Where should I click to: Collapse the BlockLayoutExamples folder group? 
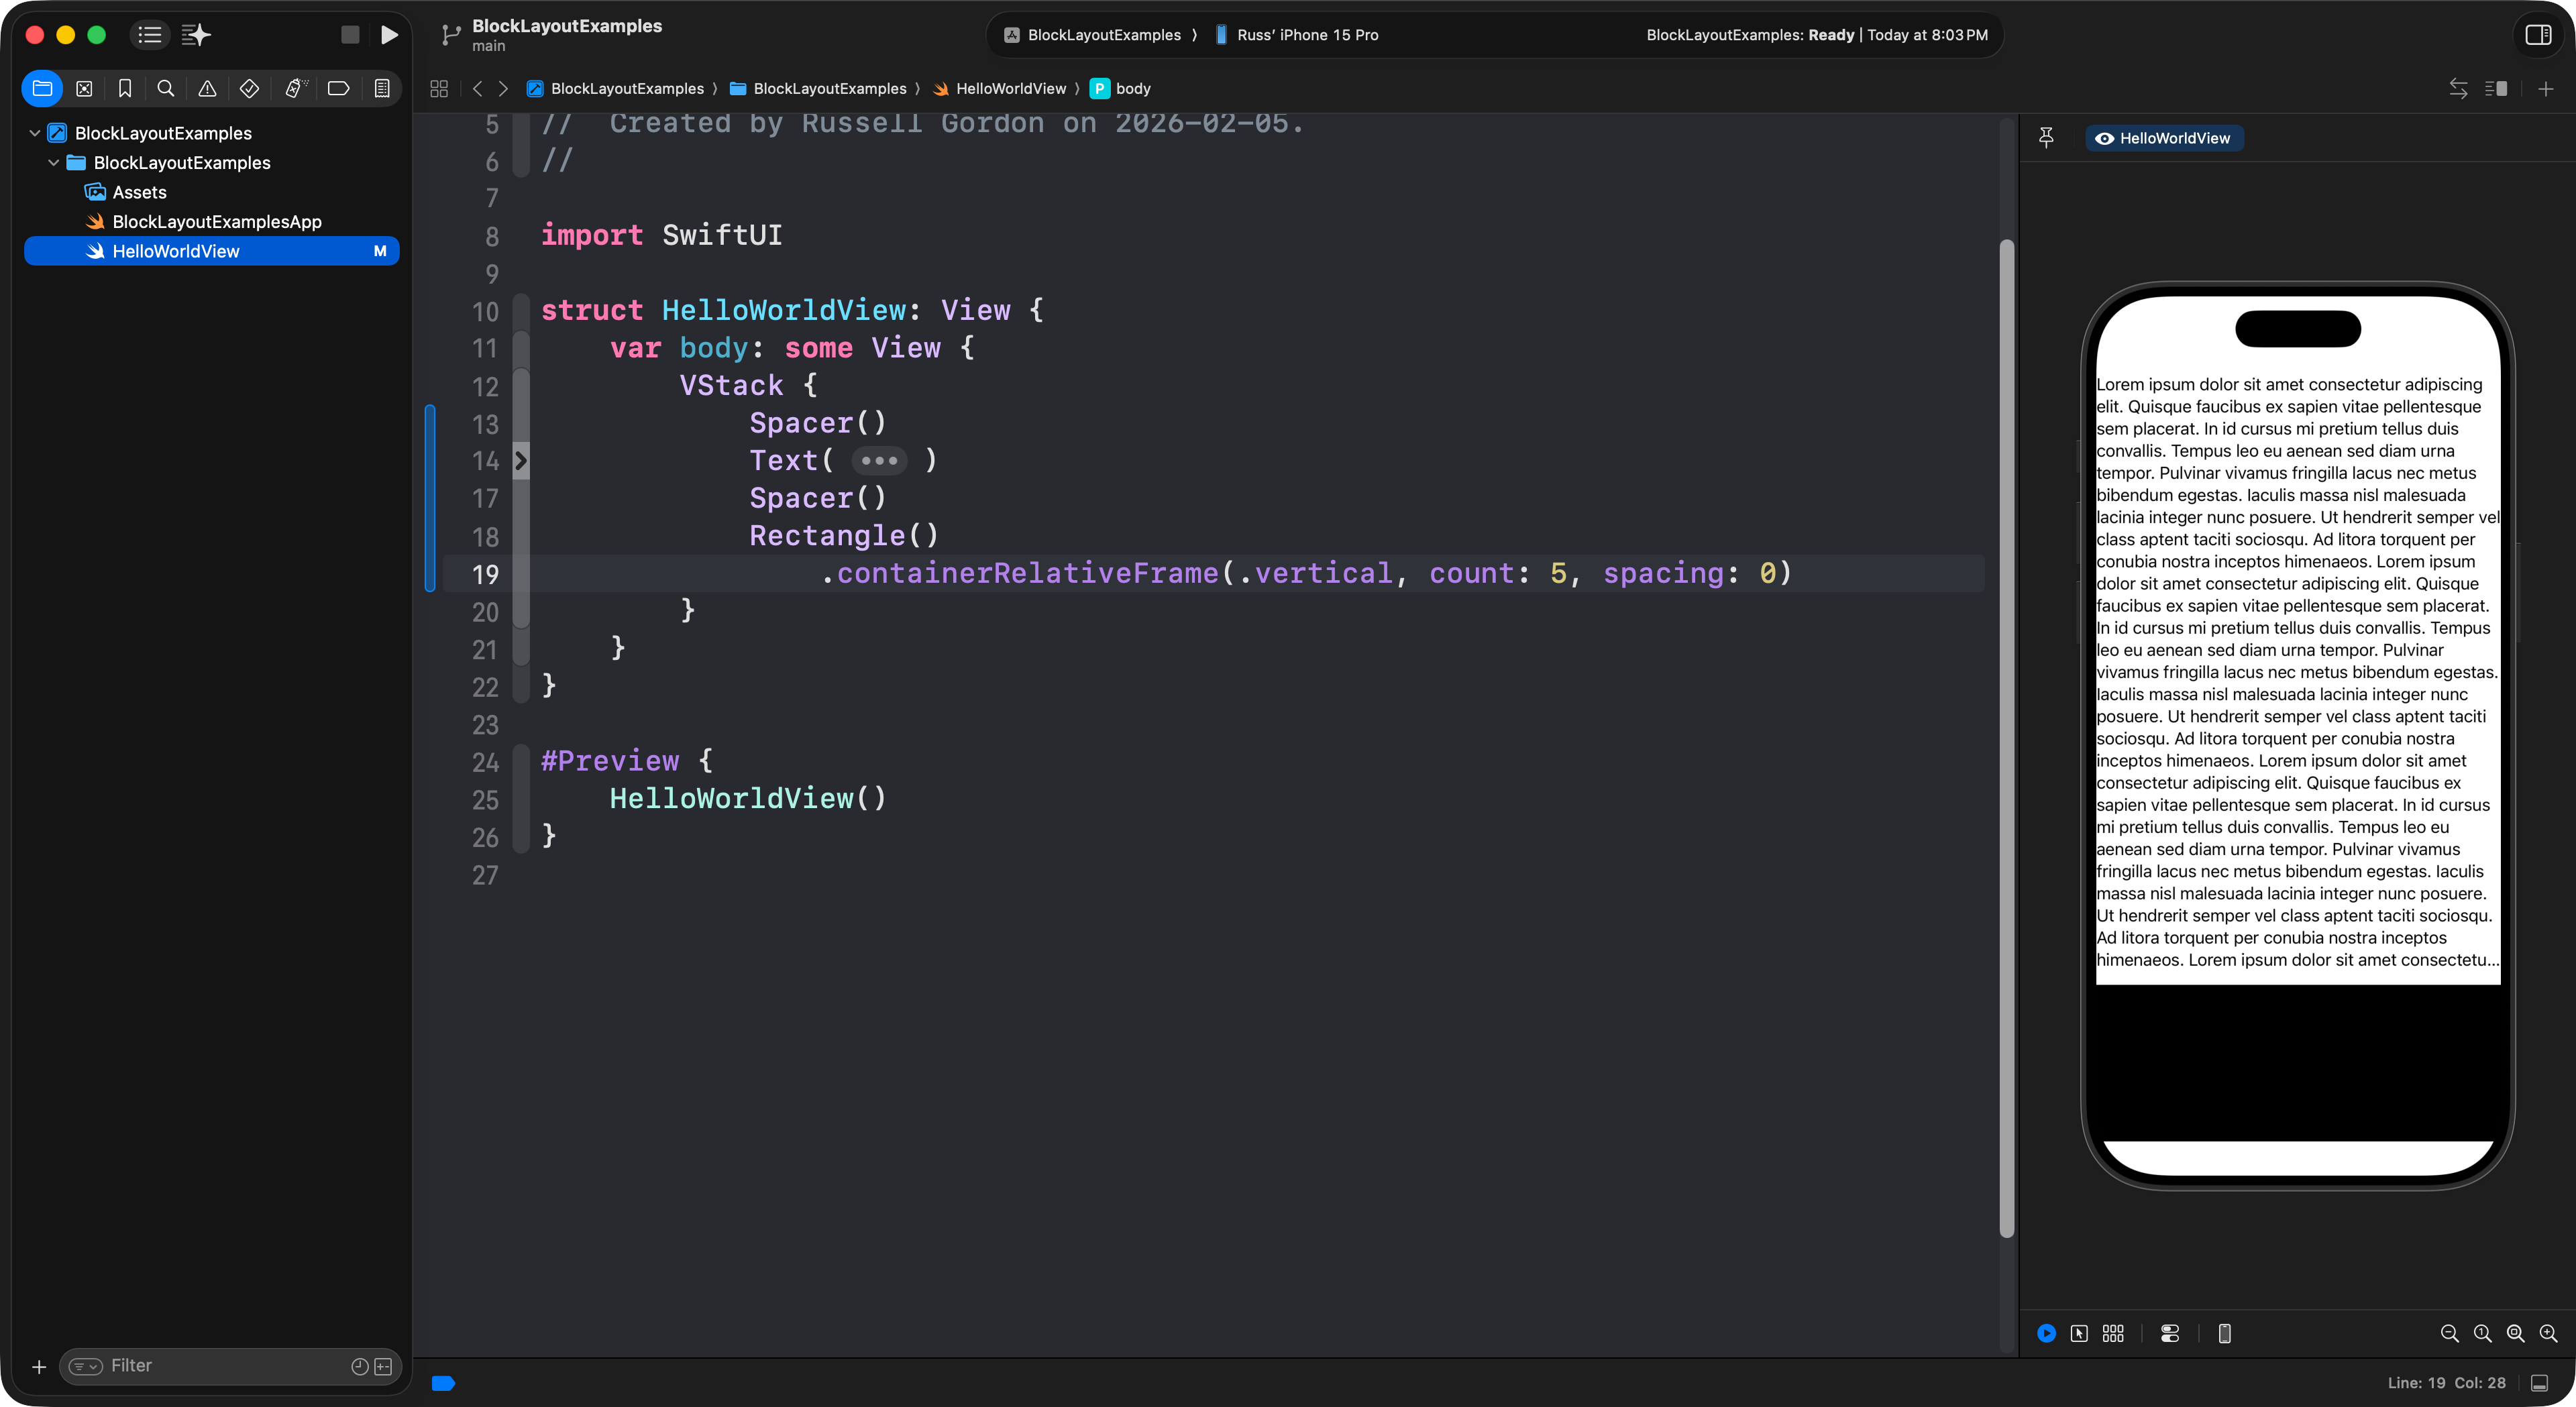coord(54,163)
